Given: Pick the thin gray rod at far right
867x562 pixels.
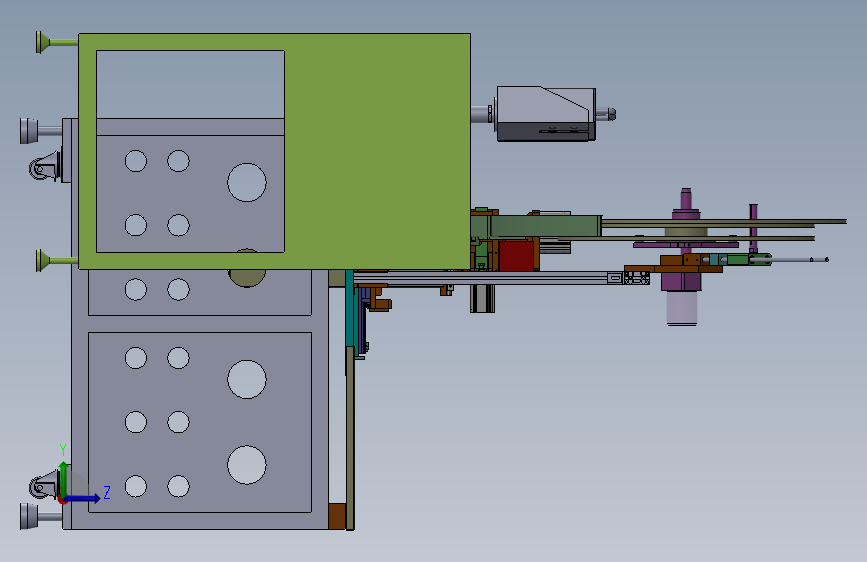Looking at the screenshot, I should point(800,259).
